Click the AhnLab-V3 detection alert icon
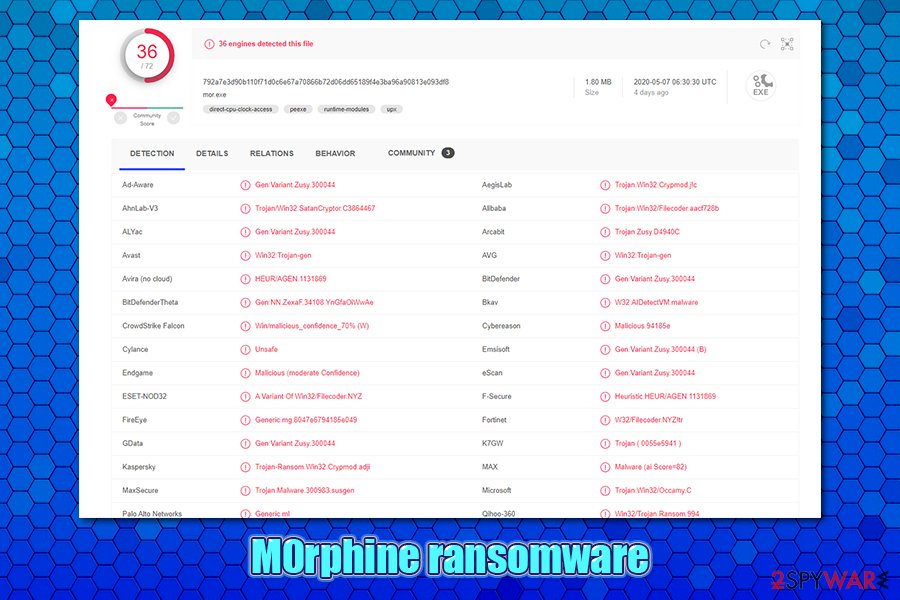Viewport: 900px width, 600px height. (245, 208)
